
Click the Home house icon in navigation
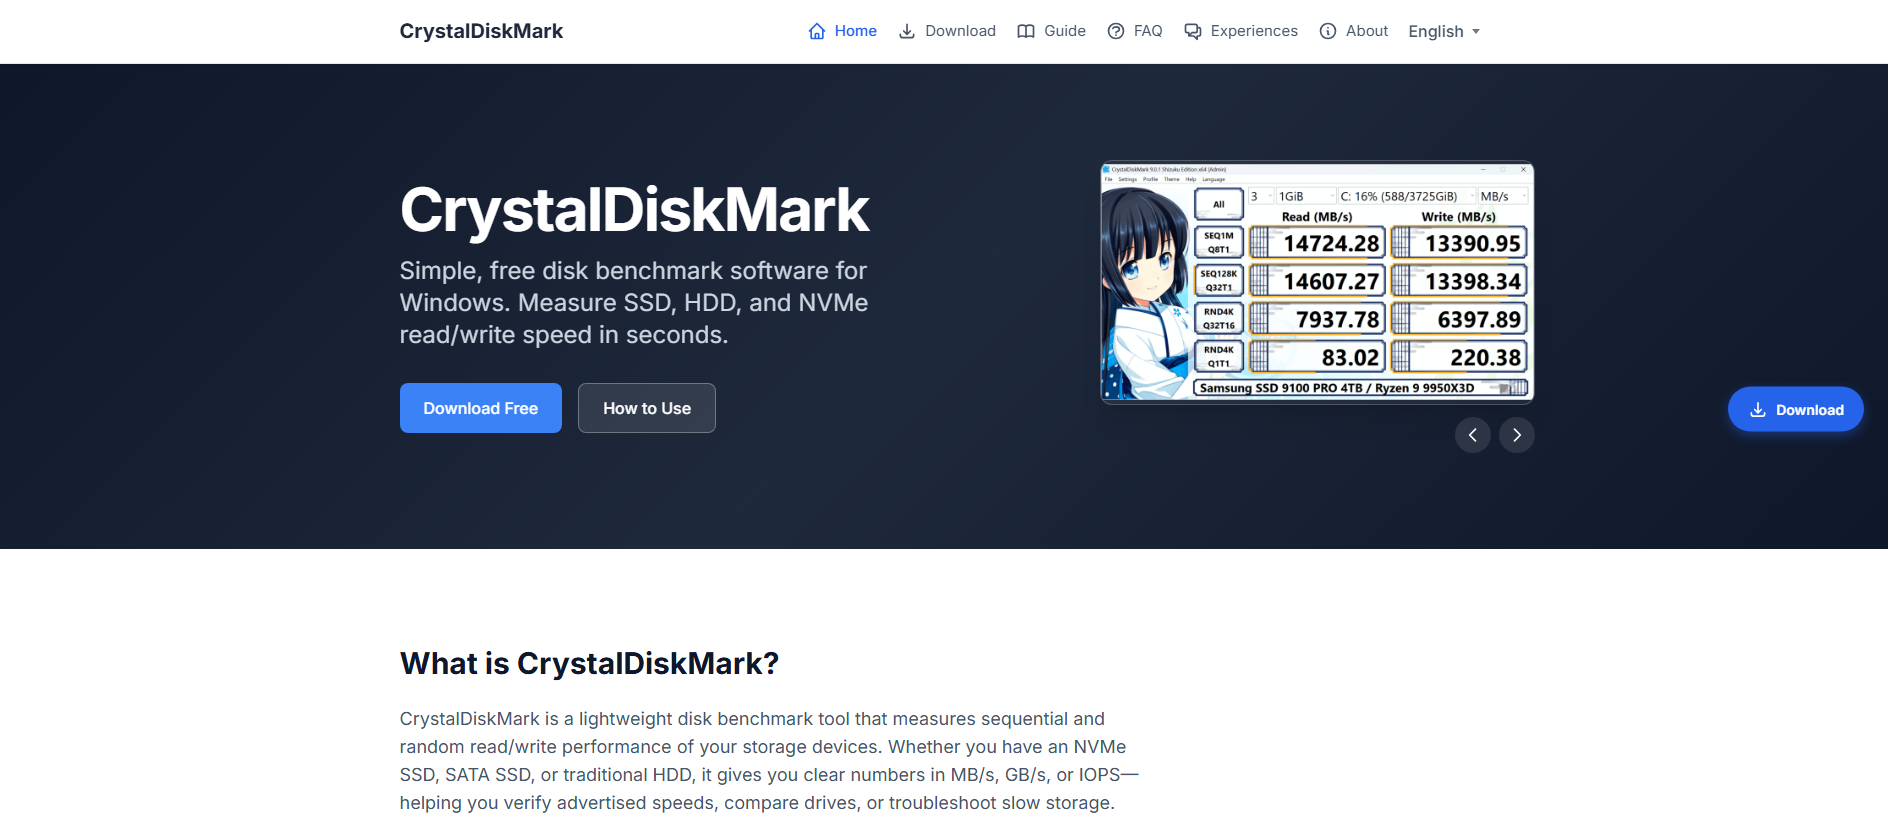817,31
